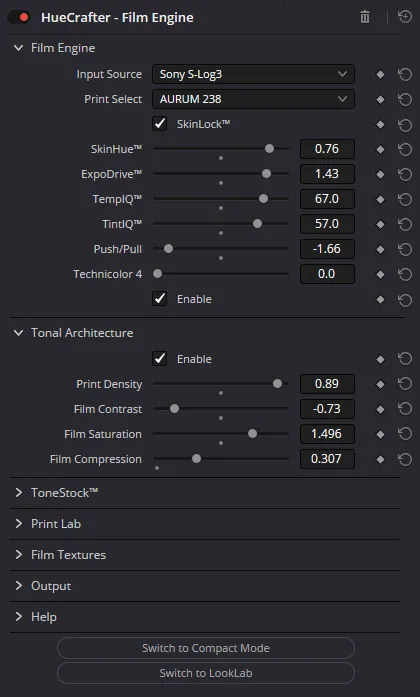This screenshot has height=697, width=420.
Task: Click the TintIQ slider handle
Action: coord(257,224)
